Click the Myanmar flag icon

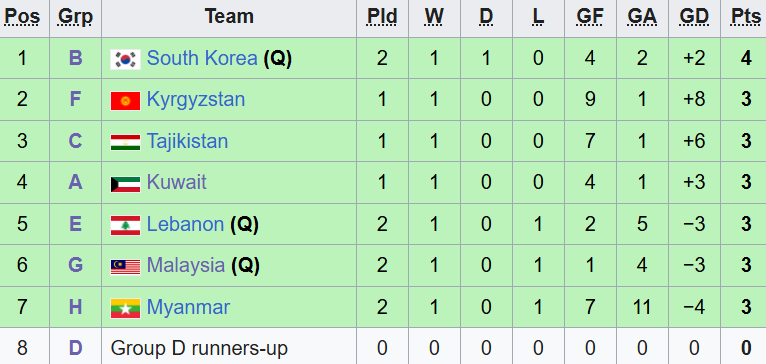[126, 308]
